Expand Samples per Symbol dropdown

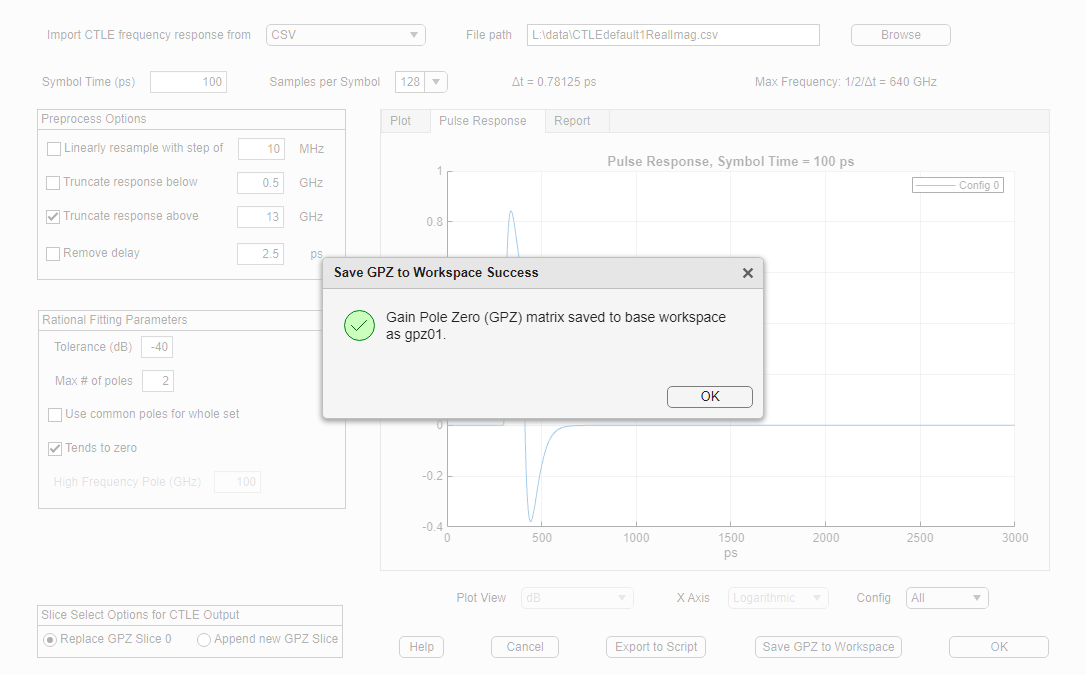(421, 82)
